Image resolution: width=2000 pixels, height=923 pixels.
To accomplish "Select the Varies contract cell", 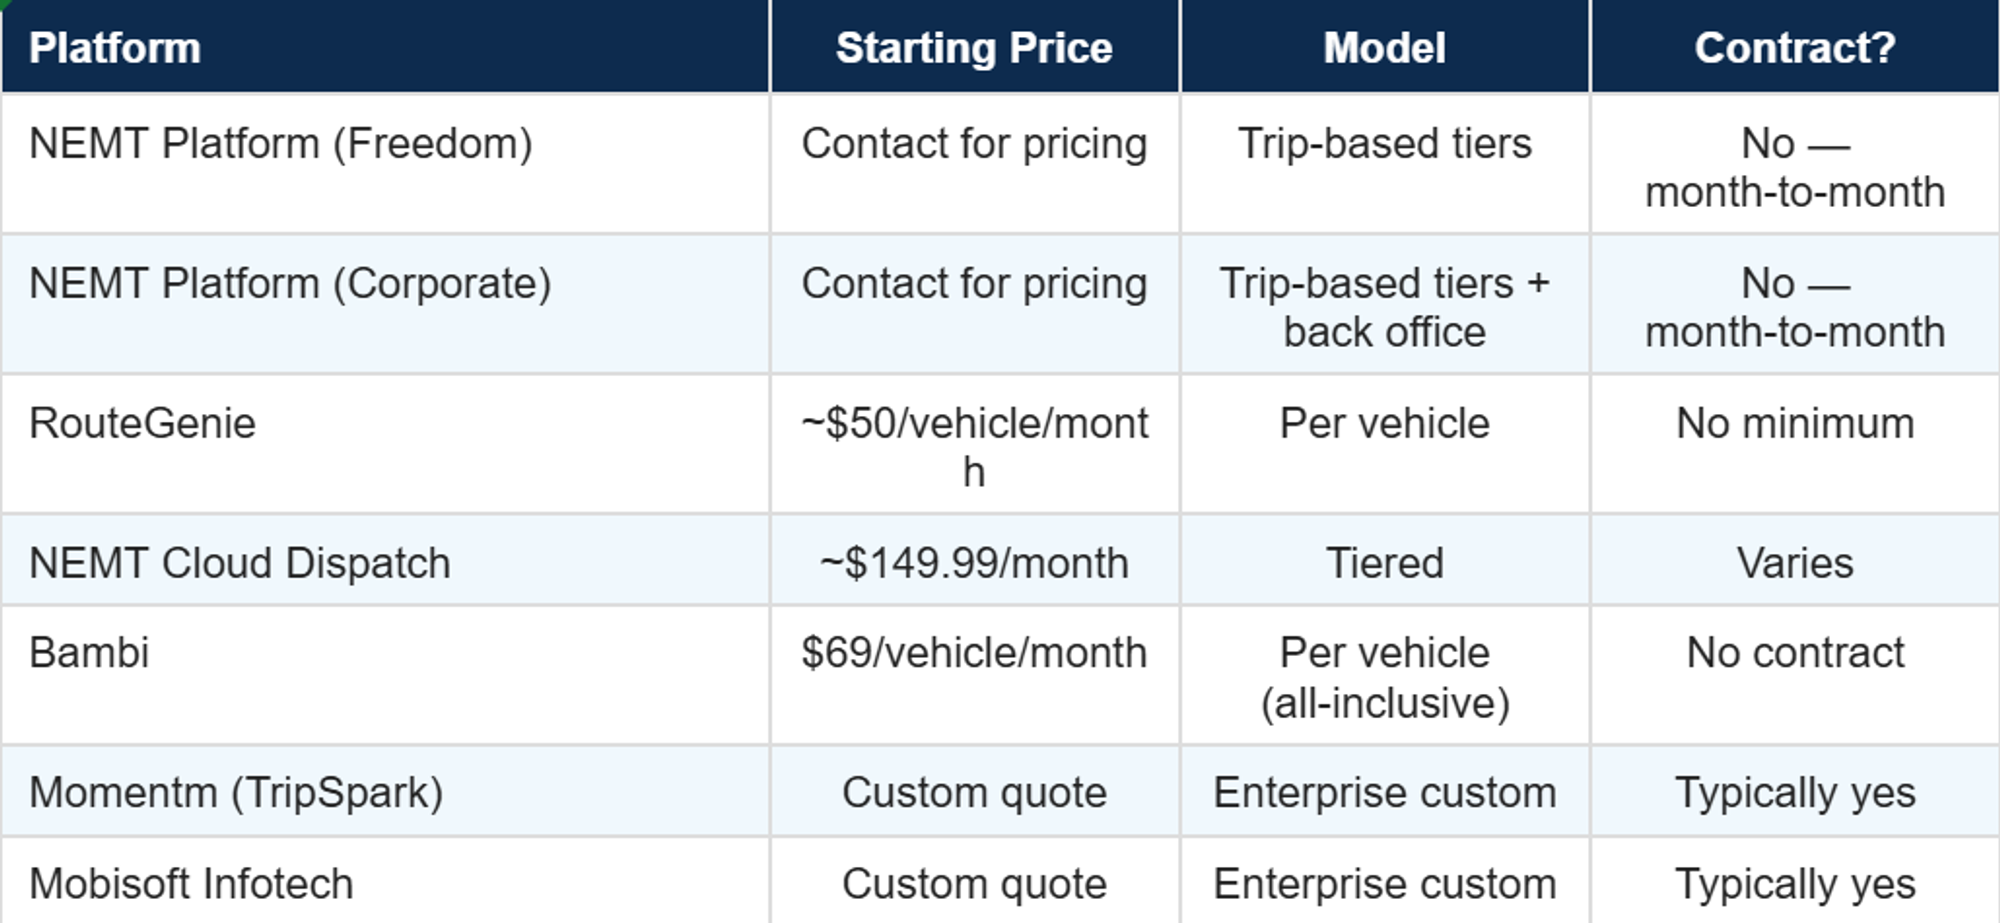I will coord(1794,563).
